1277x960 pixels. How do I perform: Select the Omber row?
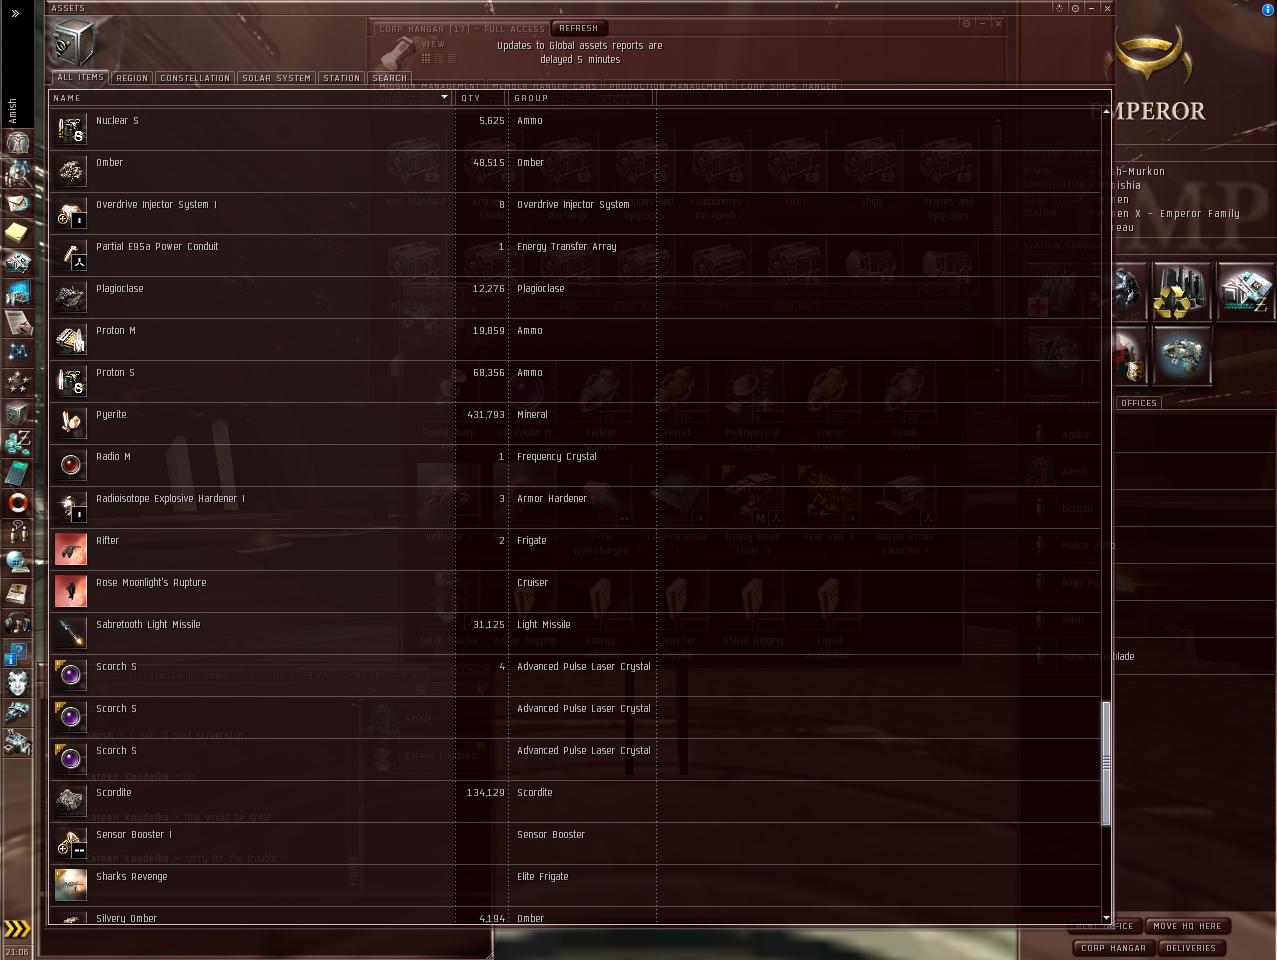click(575, 171)
